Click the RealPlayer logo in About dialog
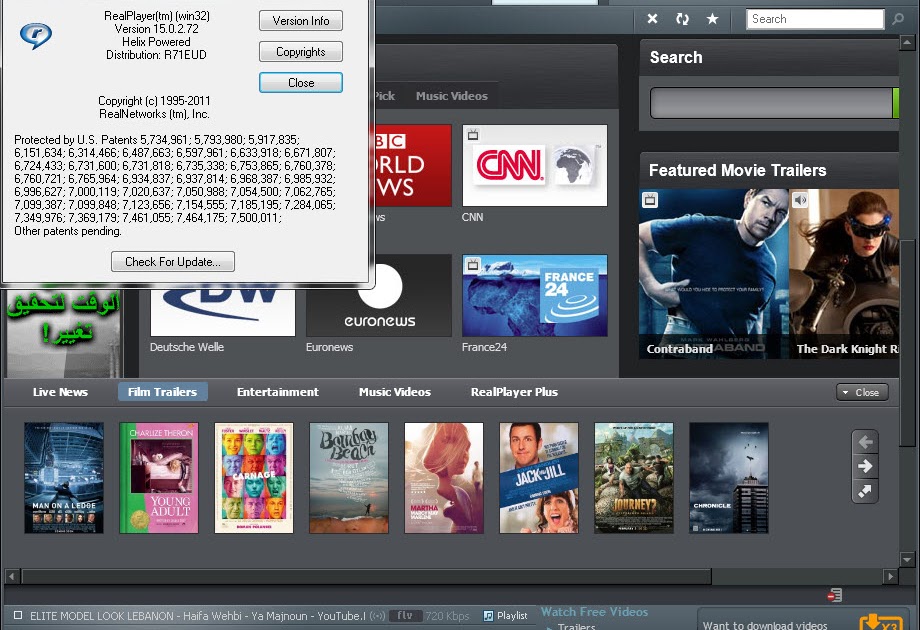920x630 pixels. [x=36, y=36]
